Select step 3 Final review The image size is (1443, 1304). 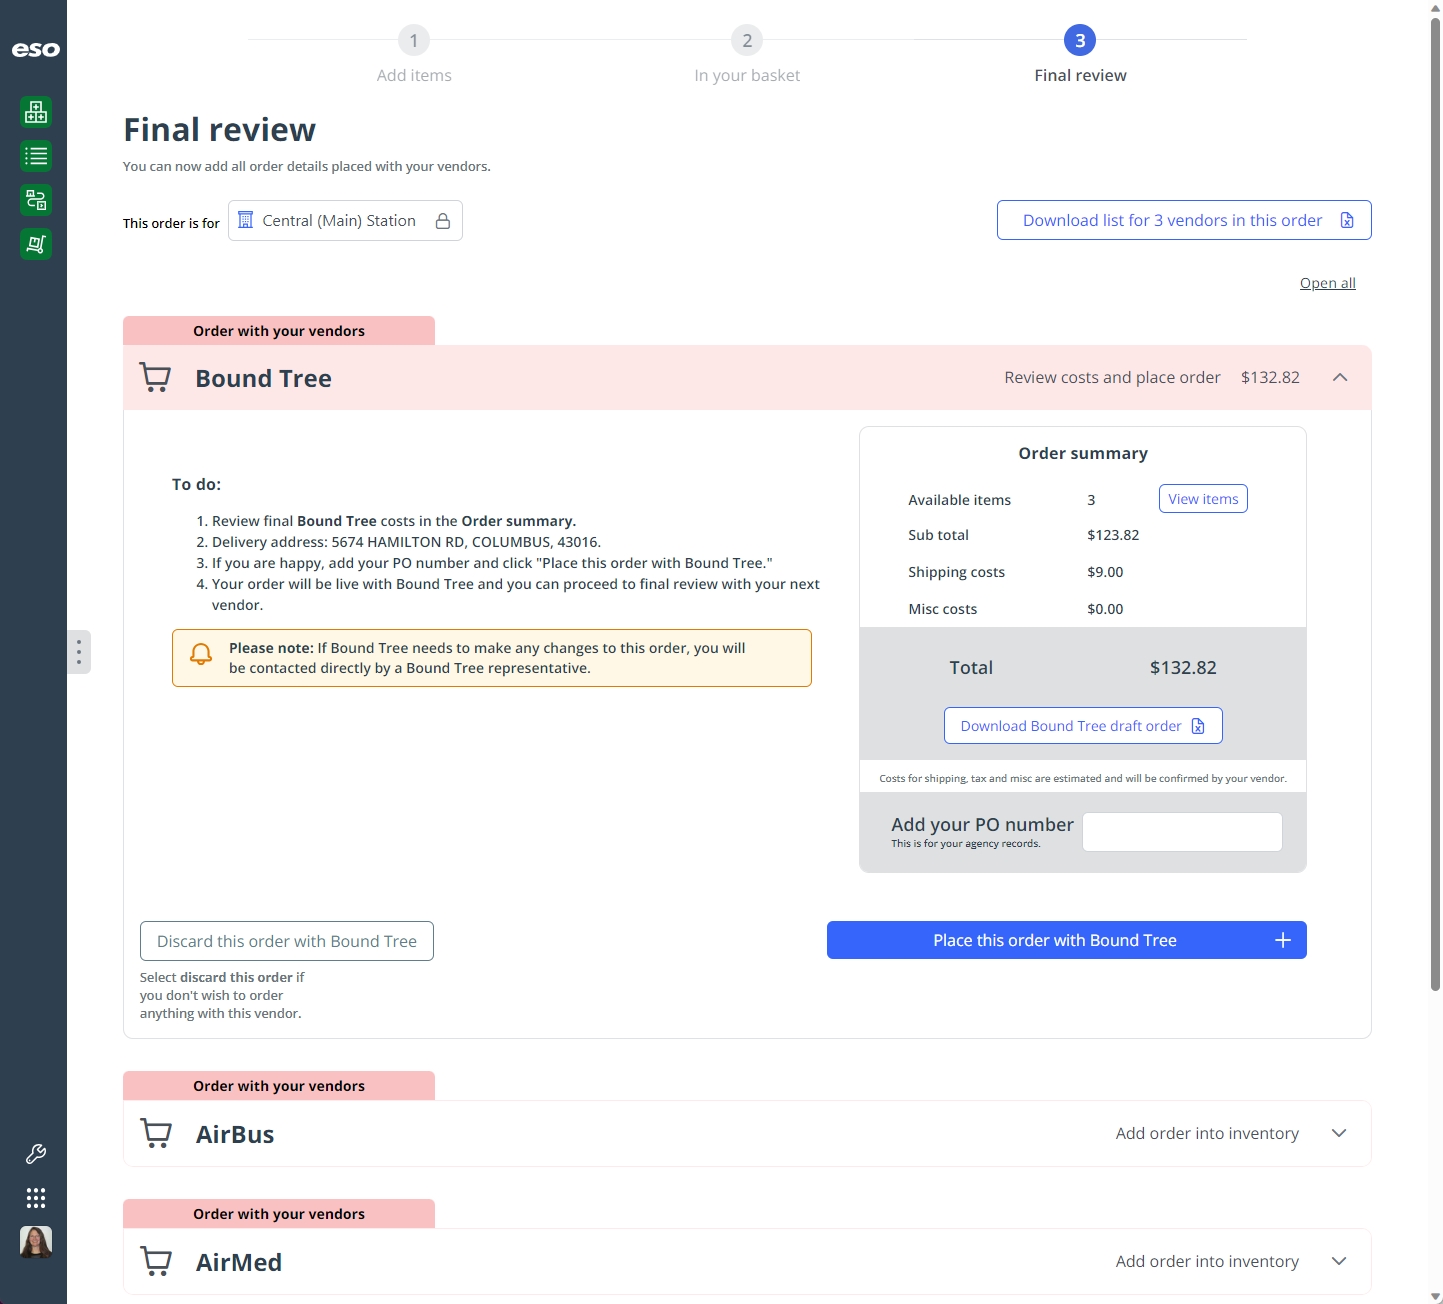[1080, 55]
